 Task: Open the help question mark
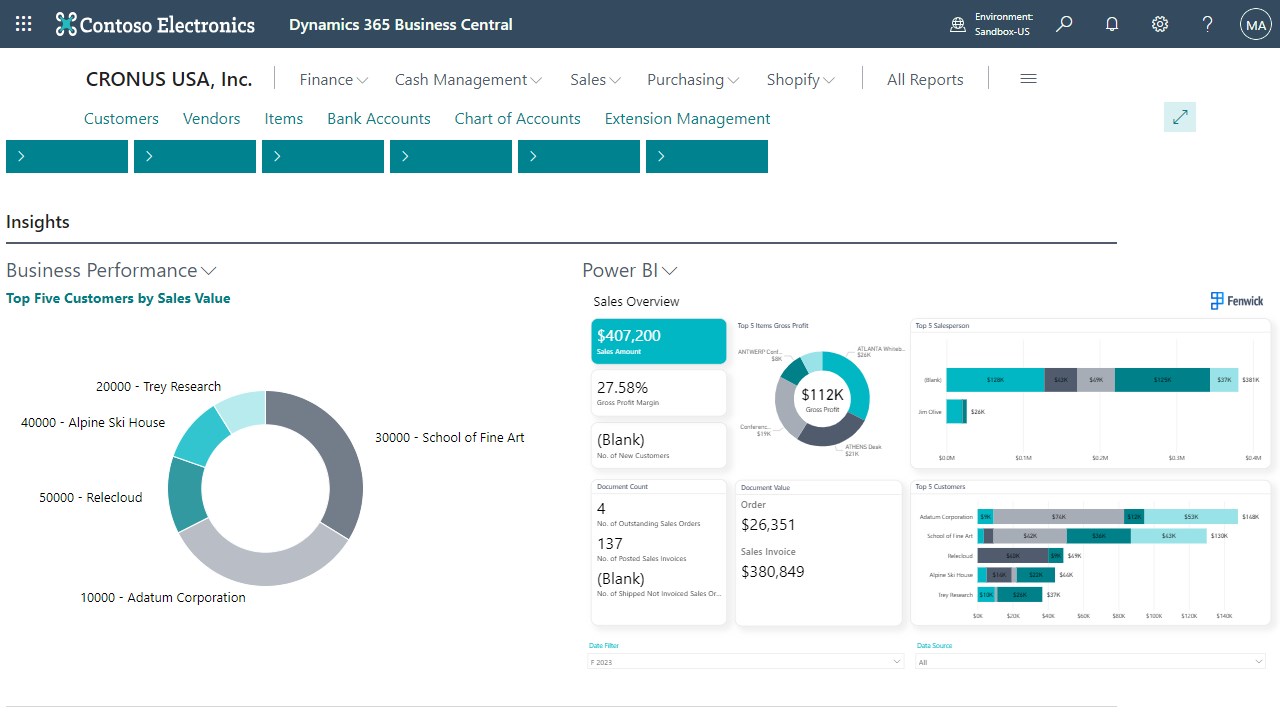1207,24
